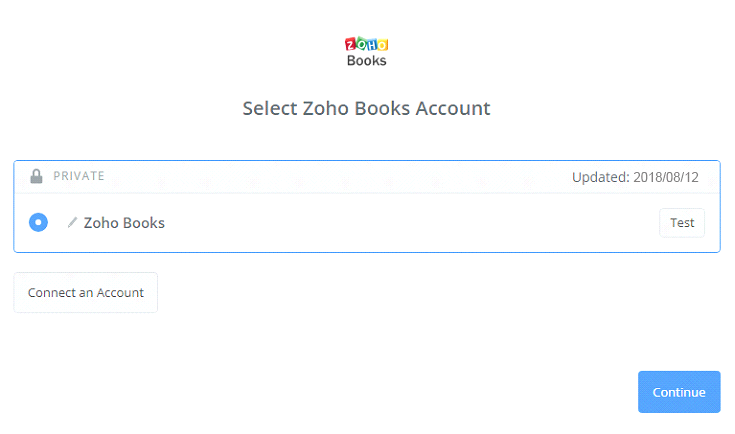Test the Zoho Books connection
Viewport: 735px width, 434px height.
(682, 223)
